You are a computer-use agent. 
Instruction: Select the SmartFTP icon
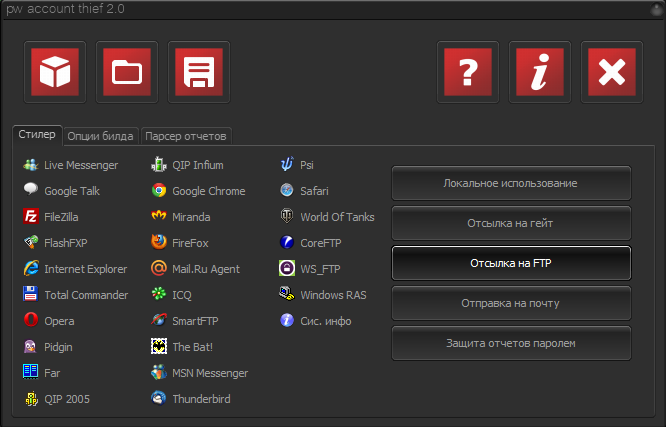[159, 320]
